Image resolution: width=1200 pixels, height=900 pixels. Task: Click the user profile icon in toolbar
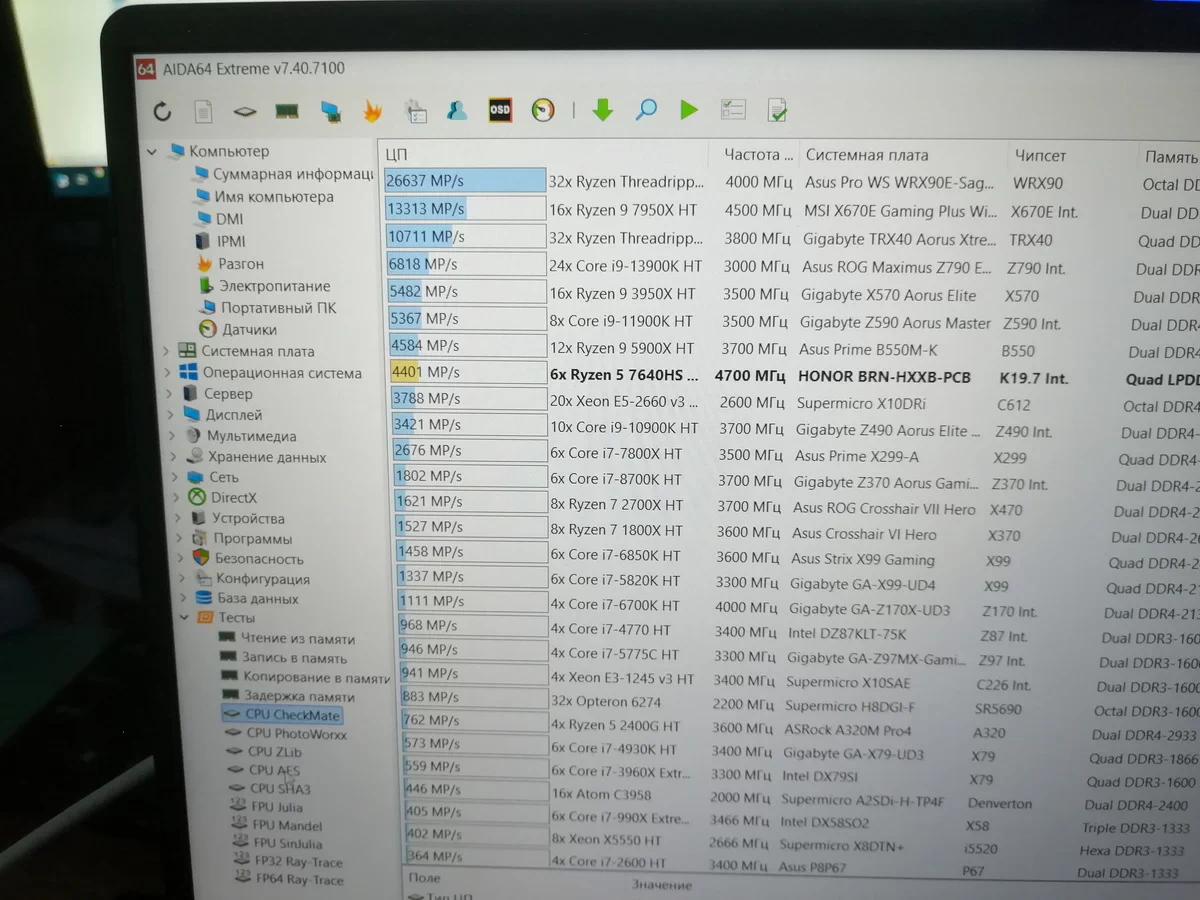[x=457, y=110]
